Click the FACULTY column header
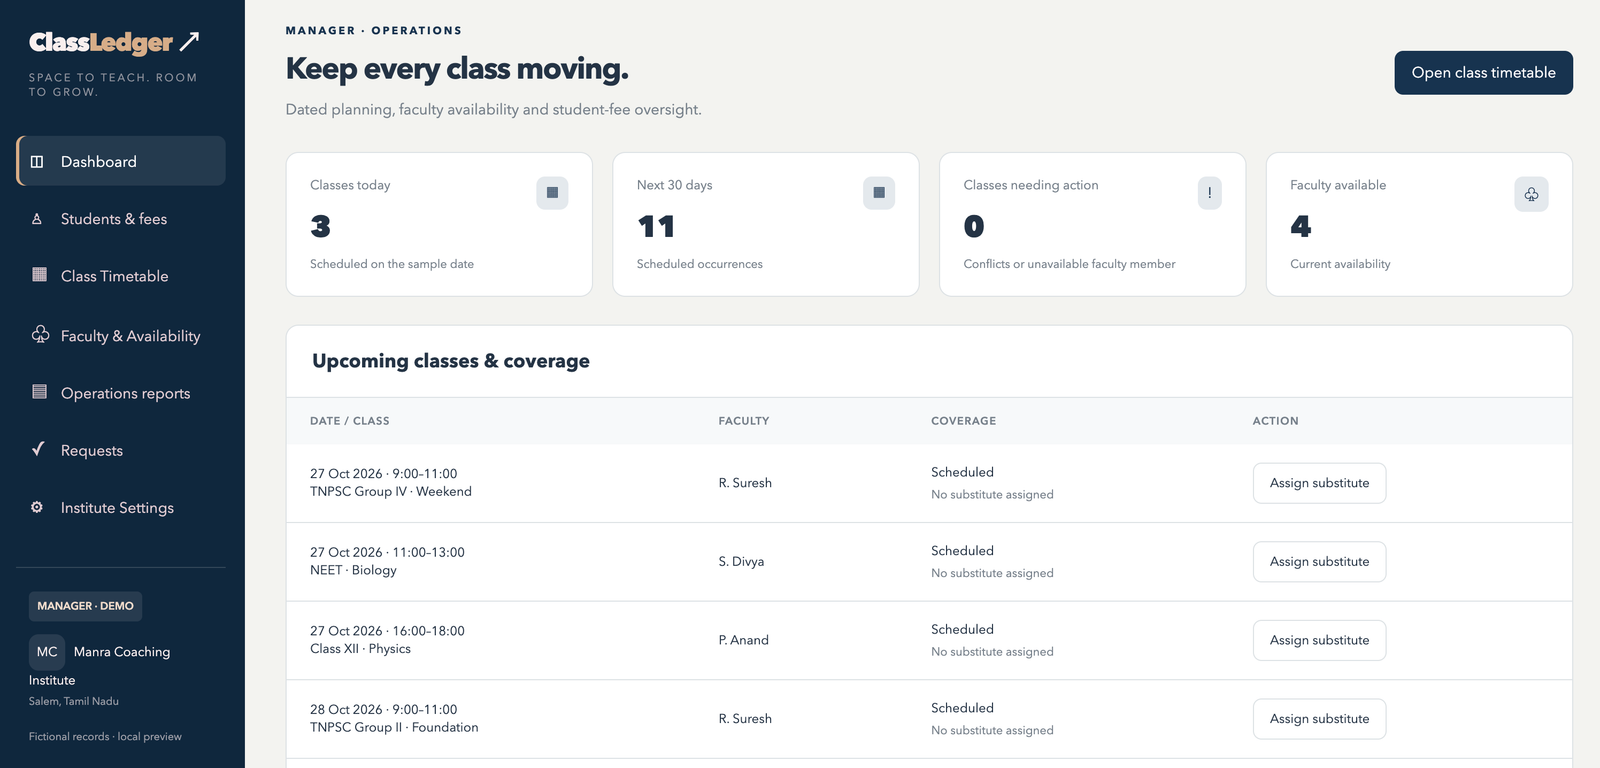The width and height of the screenshot is (1600, 768). [x=744, y=421]
